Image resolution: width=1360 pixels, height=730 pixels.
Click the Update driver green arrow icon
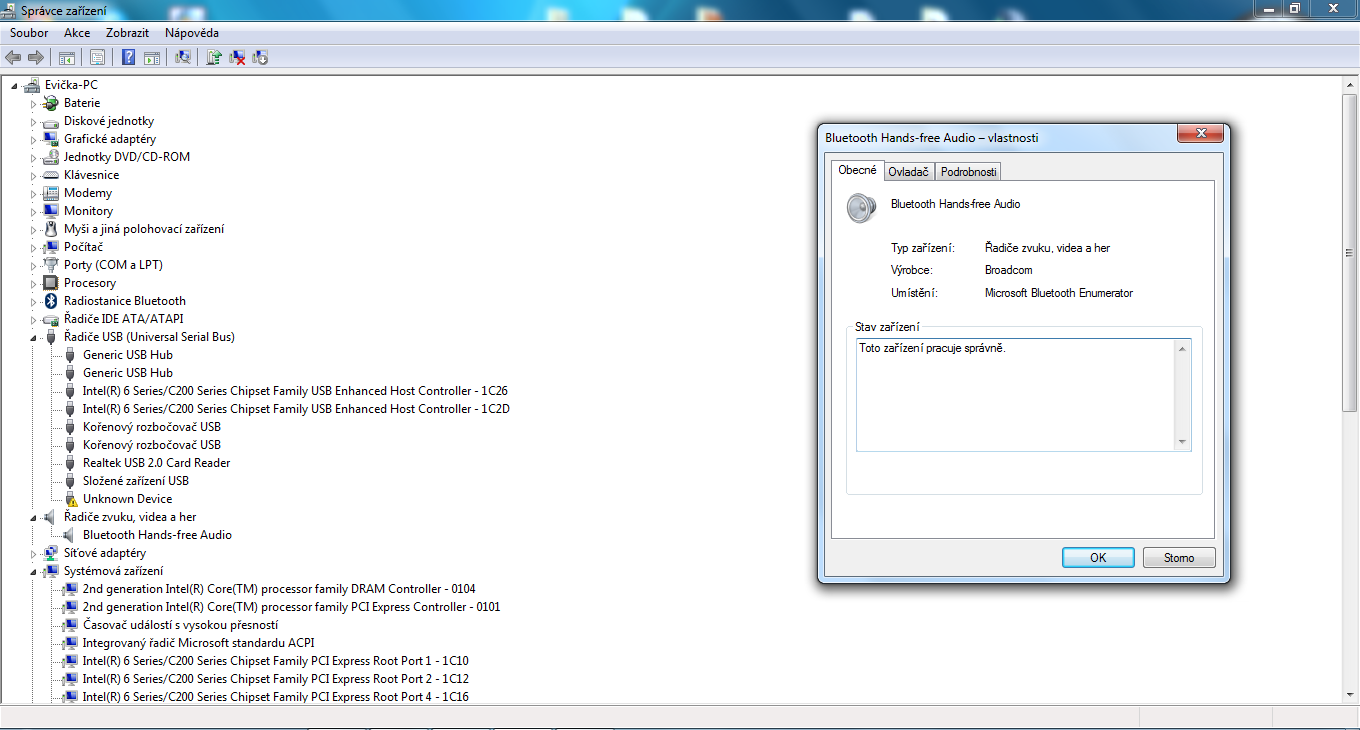point(214,57)
